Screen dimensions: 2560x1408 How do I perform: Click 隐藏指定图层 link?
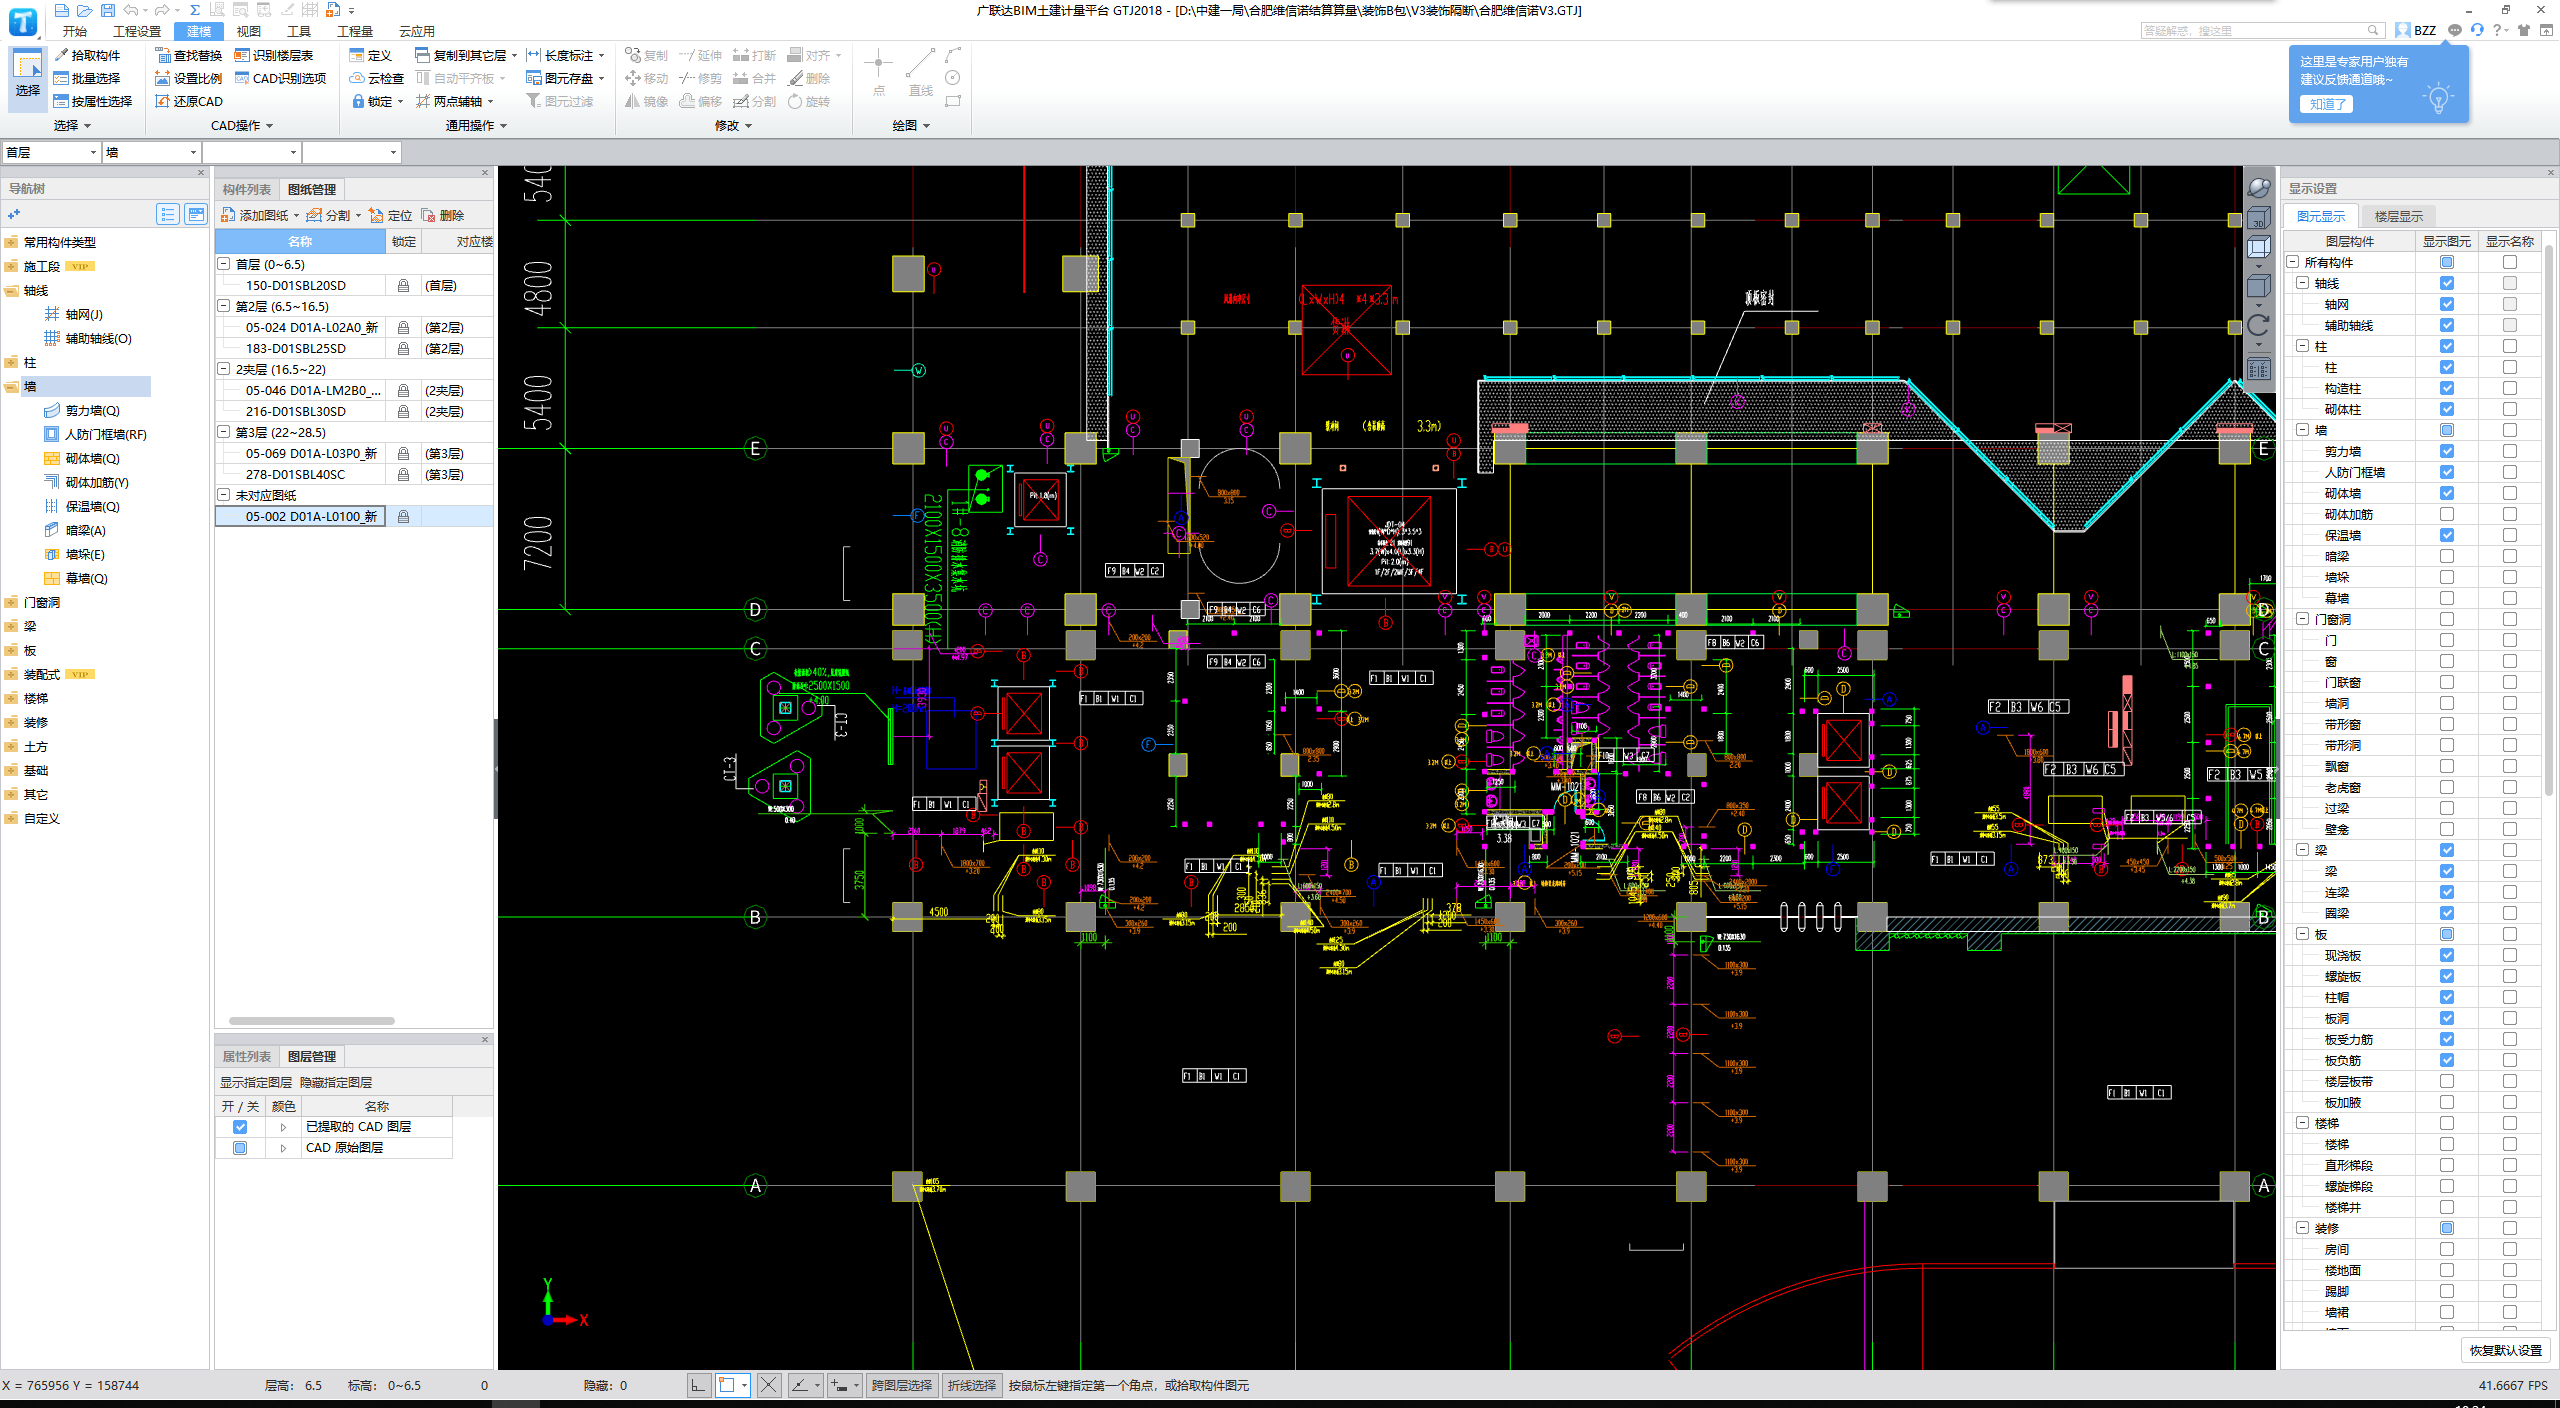tap(336, 1083)
